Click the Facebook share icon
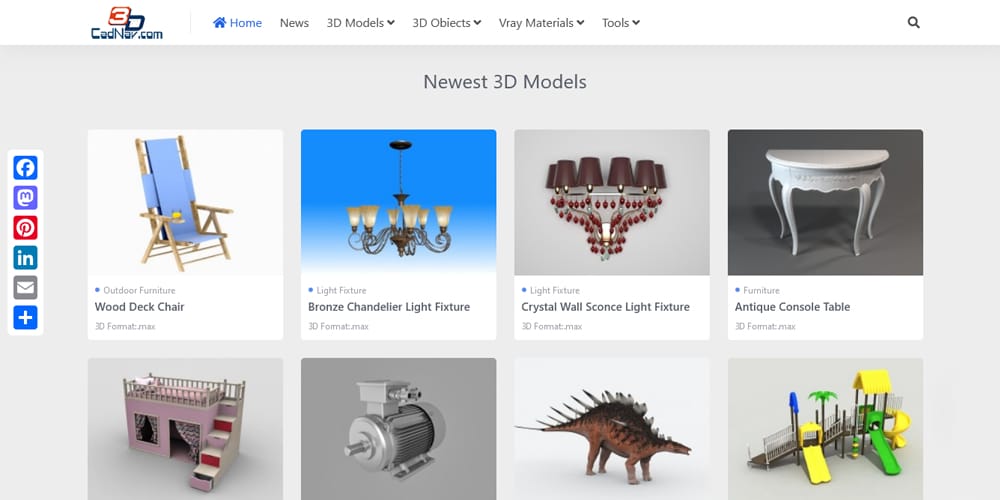This screenshot has height=500, width=1000. point(25,168)
